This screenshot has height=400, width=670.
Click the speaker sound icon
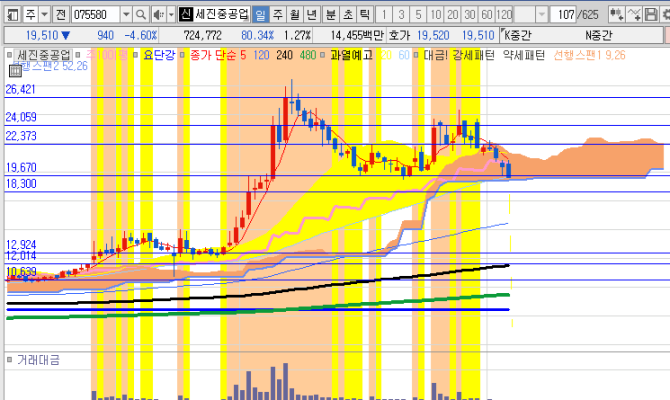[x=158, y=16]
